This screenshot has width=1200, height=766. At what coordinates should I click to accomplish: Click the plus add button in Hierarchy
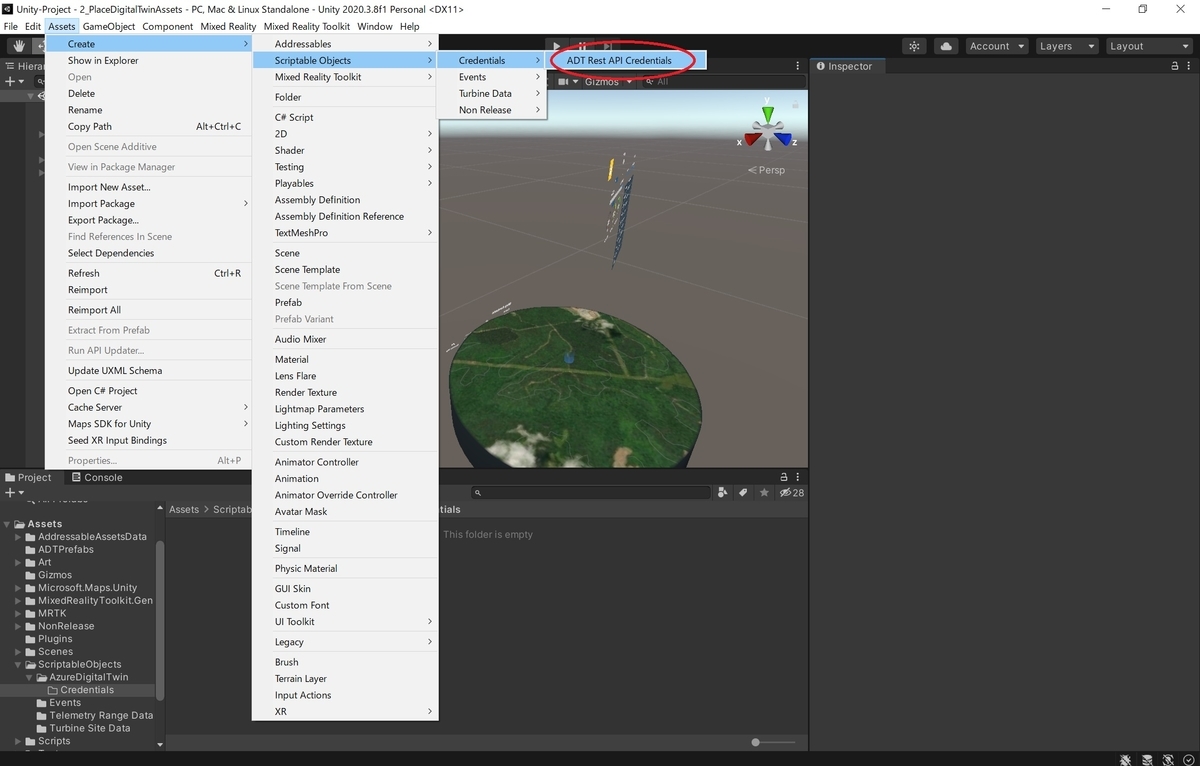[13, 81]
